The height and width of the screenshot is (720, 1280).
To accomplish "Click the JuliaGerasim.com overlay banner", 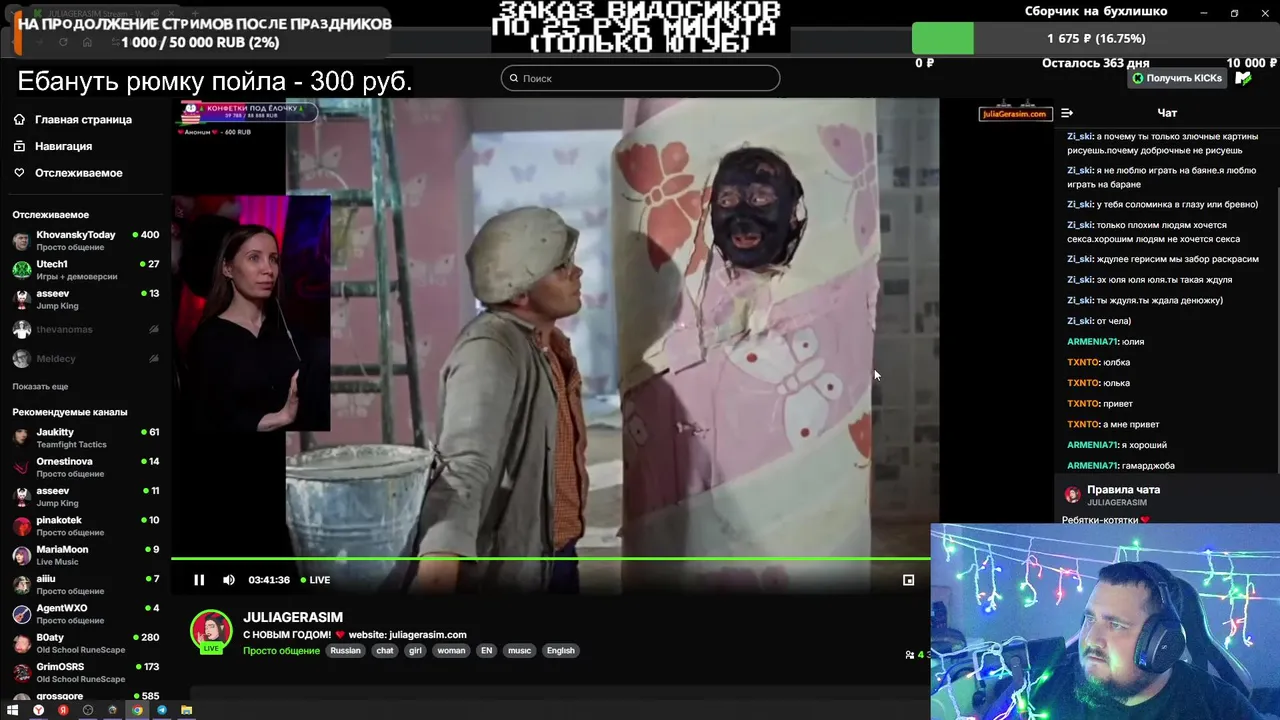I will tap(1014, 113).
